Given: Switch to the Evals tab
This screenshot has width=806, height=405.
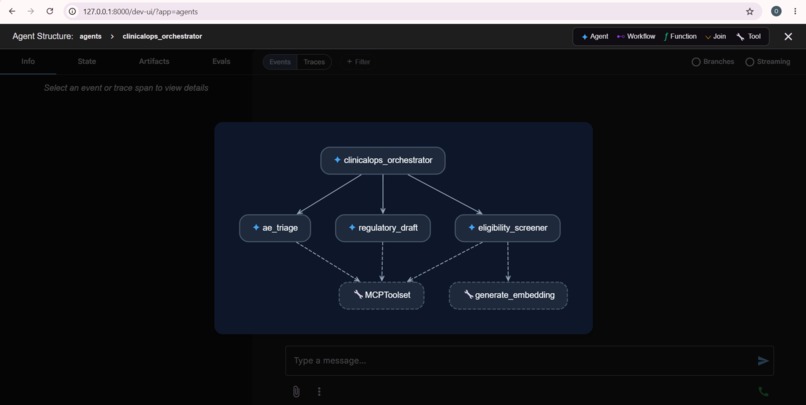Looking at the screenshot, I should point(221,61).
